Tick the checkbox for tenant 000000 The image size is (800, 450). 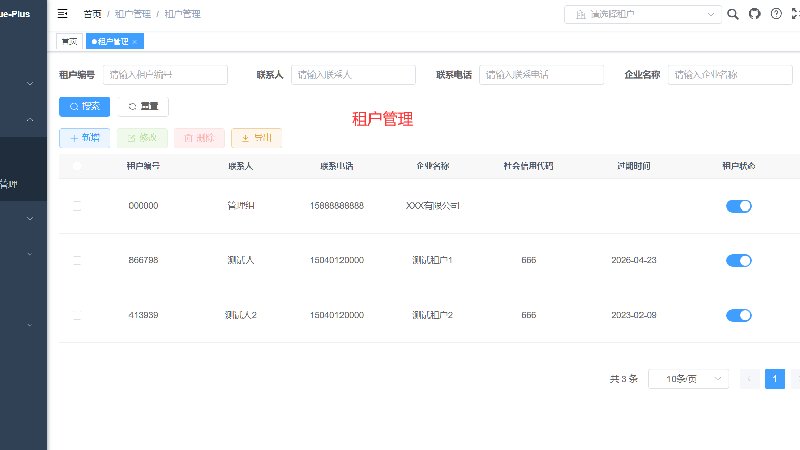pos(77,206)
